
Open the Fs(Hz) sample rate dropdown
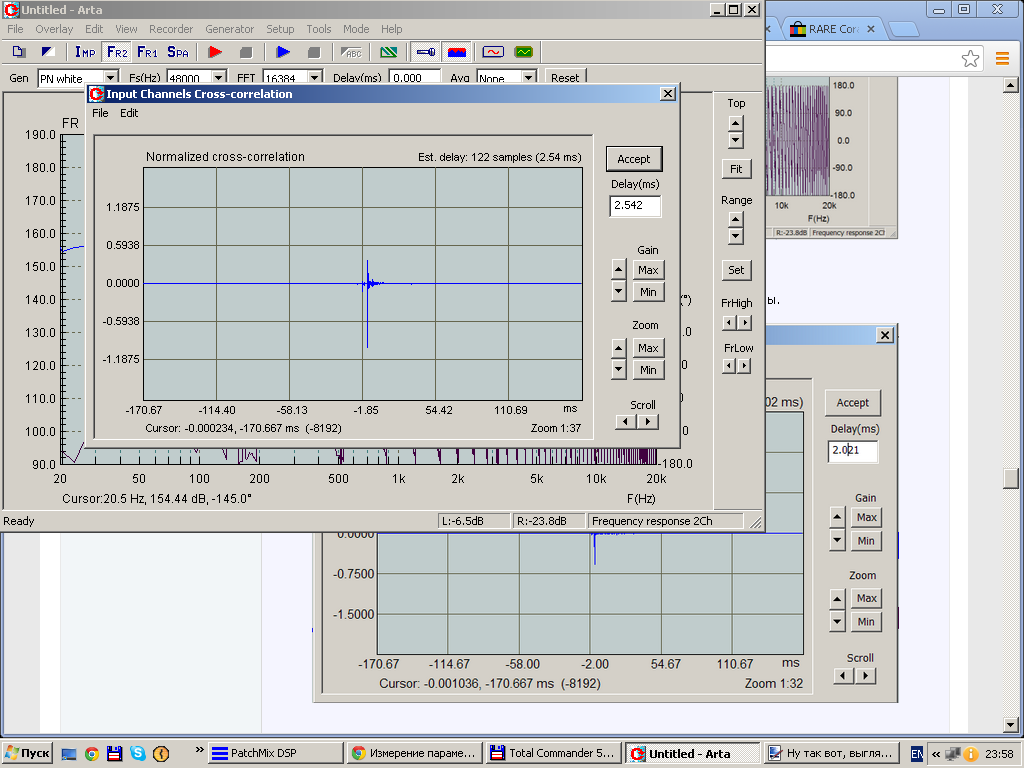point(217,78)
